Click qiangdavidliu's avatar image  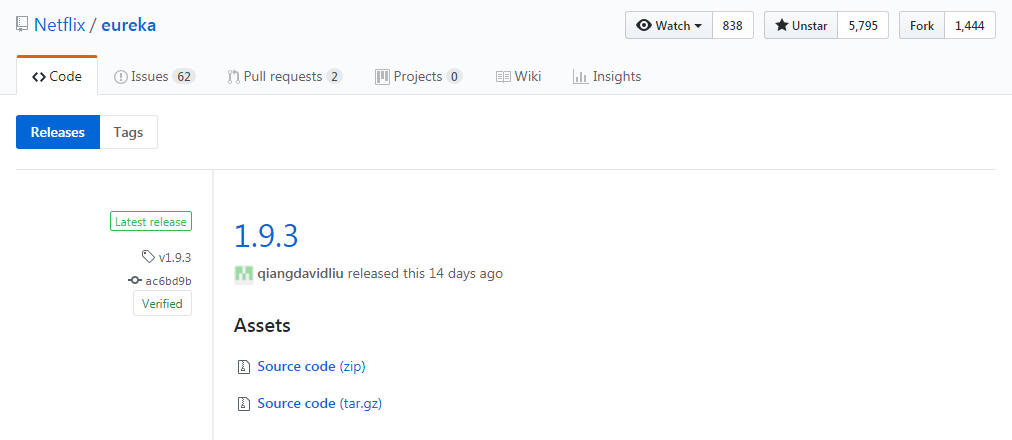pyautogui.click(x=243, y=274)
